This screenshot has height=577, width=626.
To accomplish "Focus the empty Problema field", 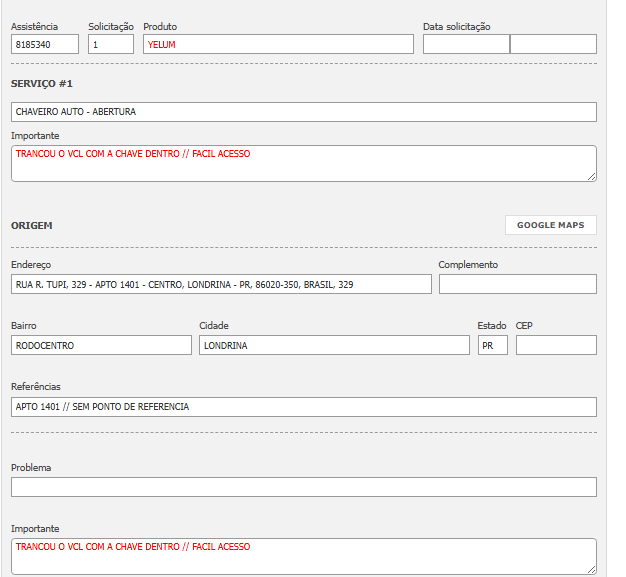I will point(304,487).
